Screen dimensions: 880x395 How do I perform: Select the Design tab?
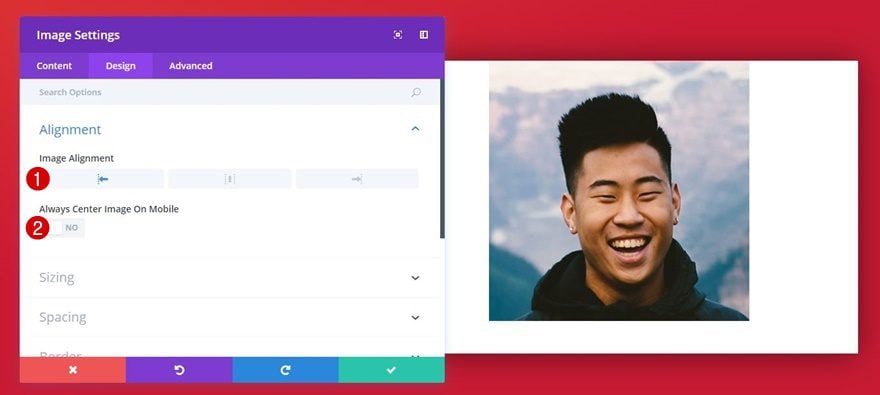click(x=121, y=66)
